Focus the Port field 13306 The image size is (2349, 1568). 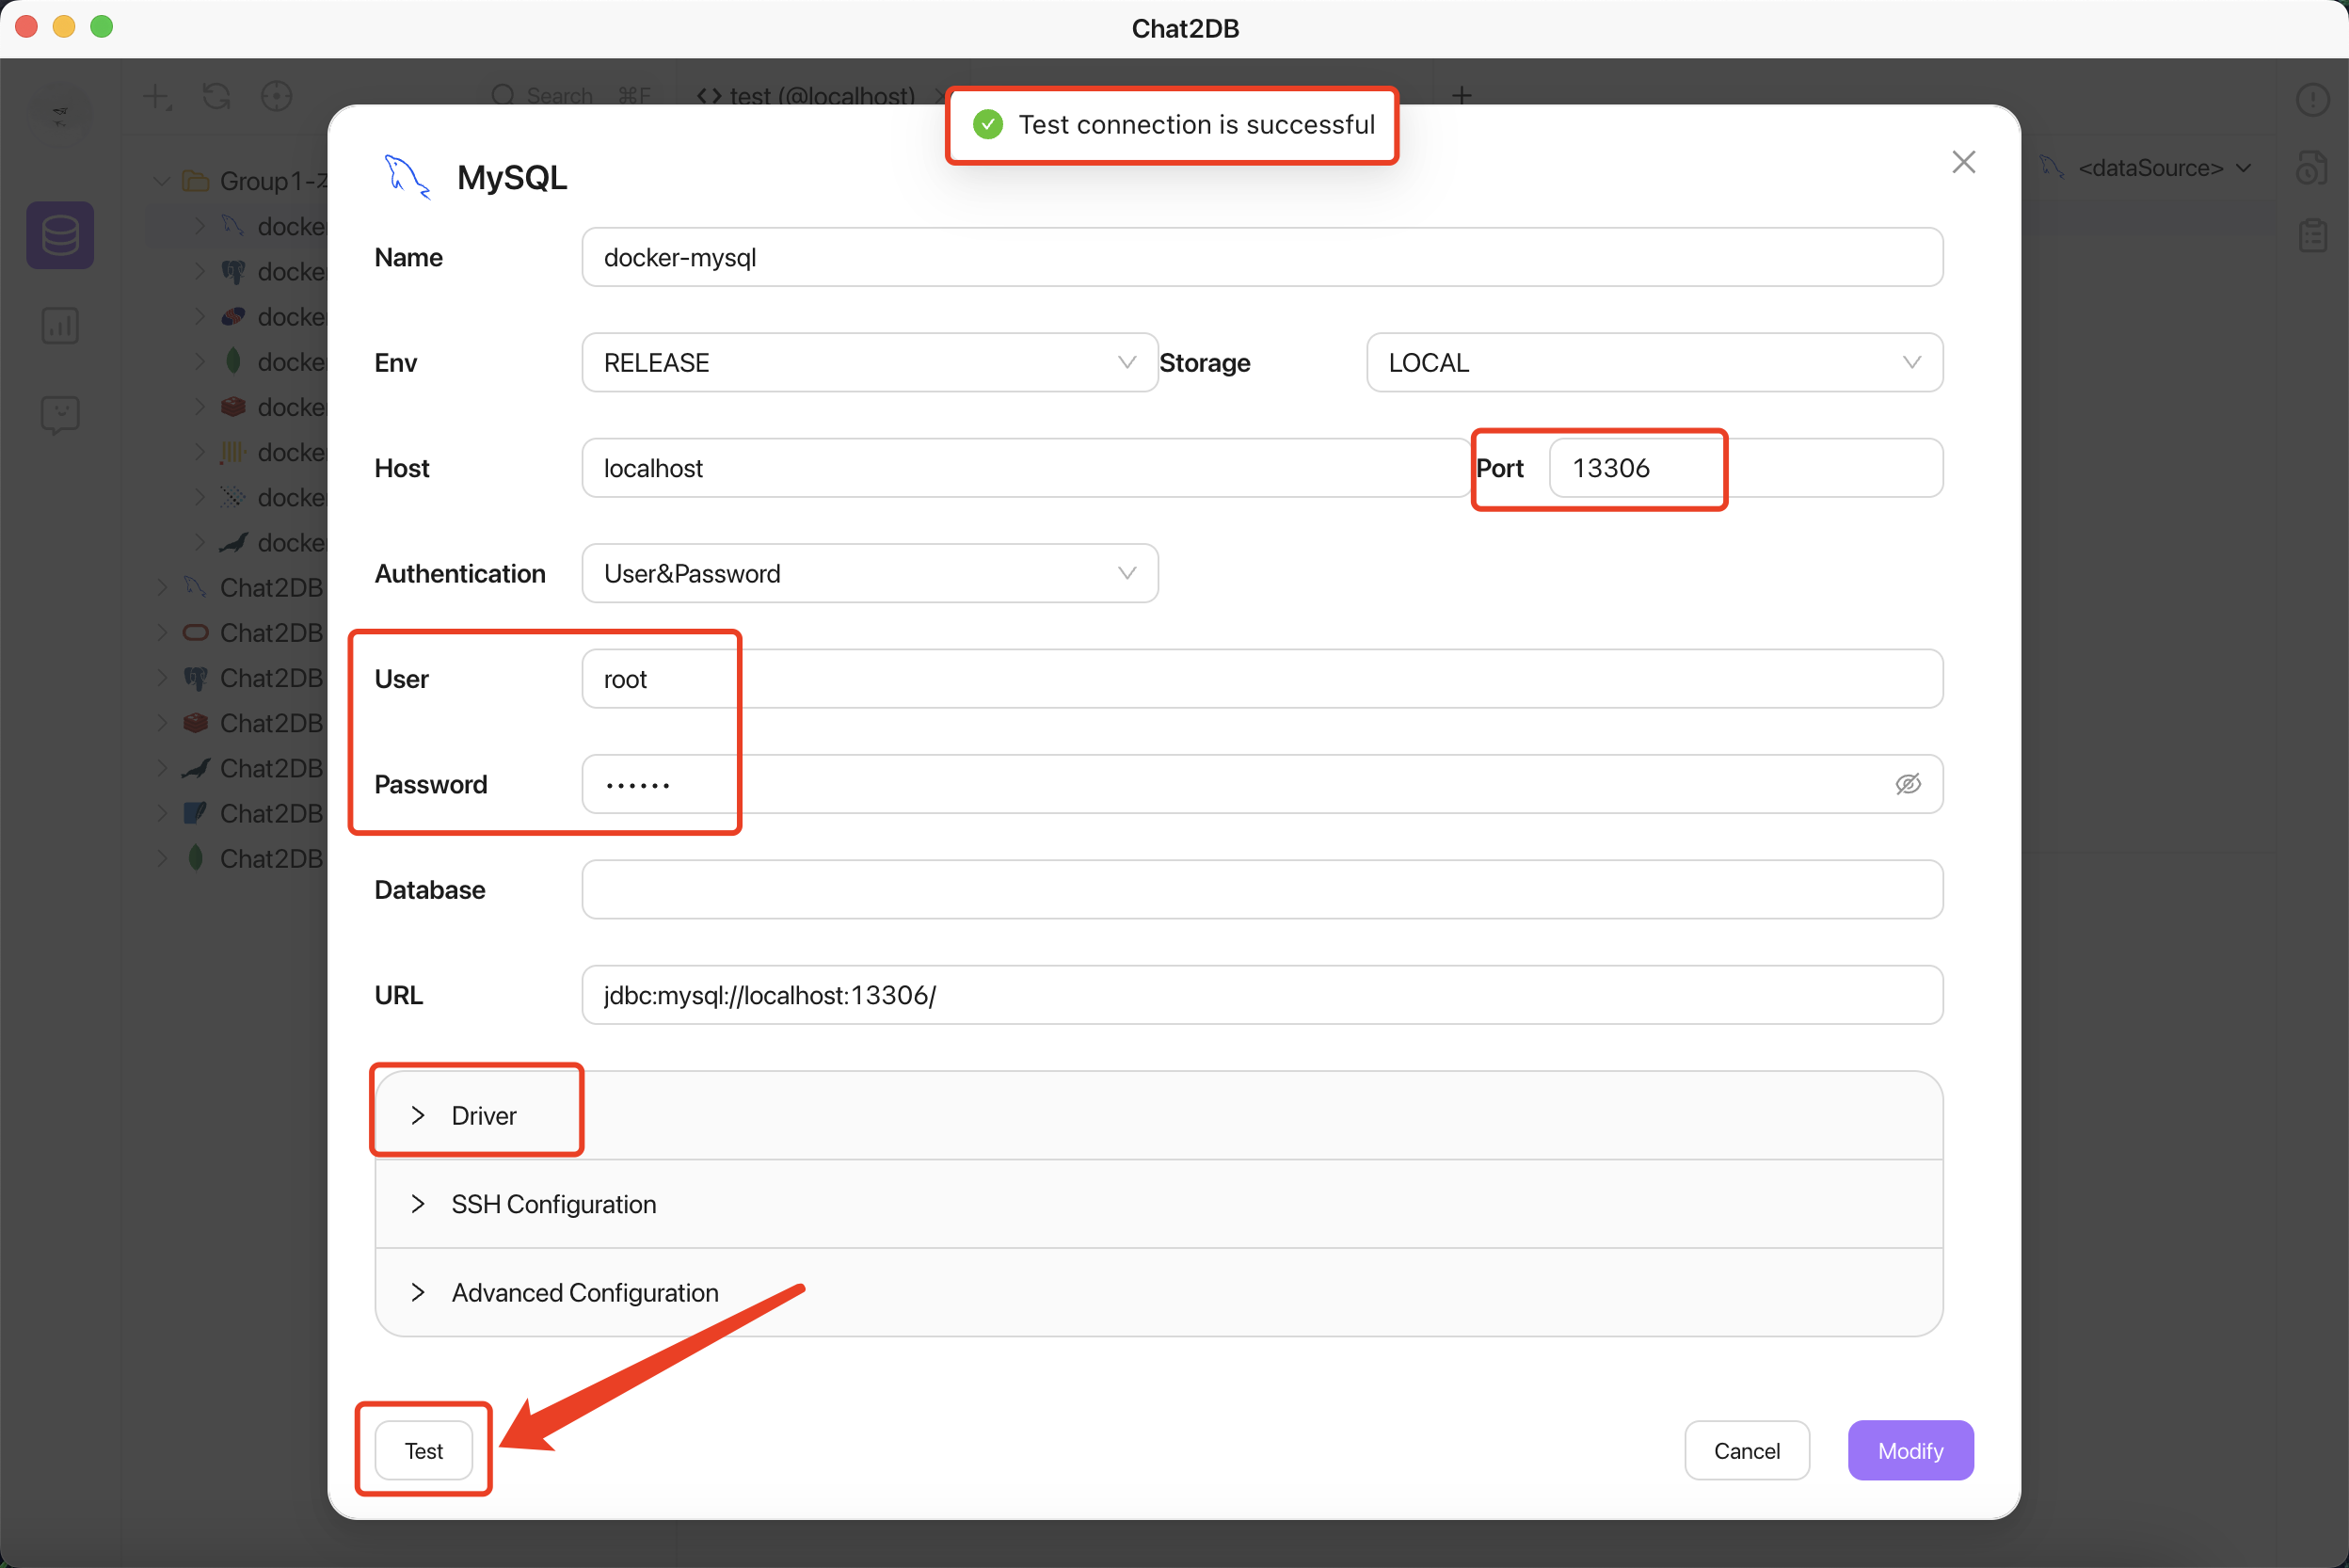pos(1745,468)
